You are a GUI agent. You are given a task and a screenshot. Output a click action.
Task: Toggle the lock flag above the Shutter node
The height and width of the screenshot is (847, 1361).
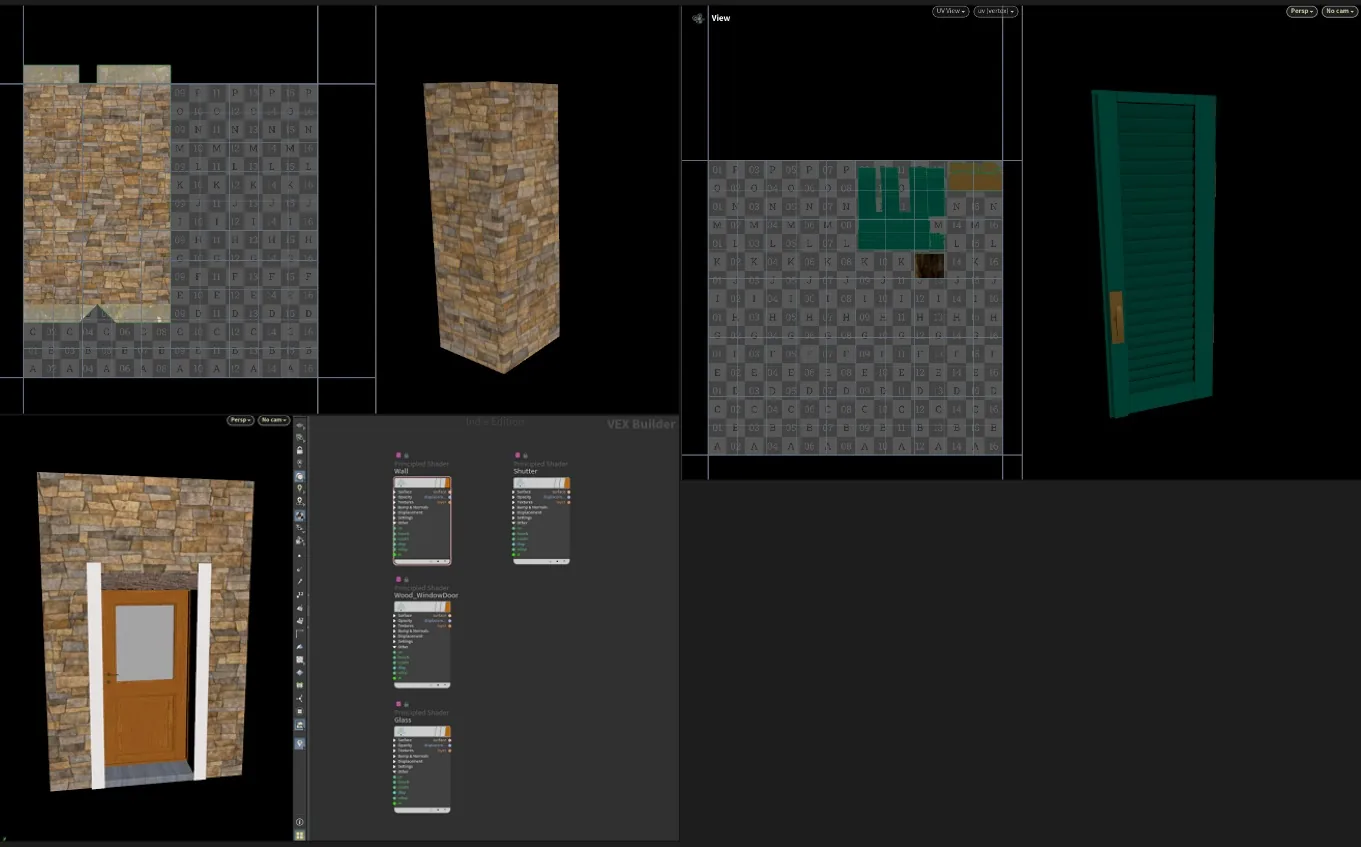coord(525,455)
